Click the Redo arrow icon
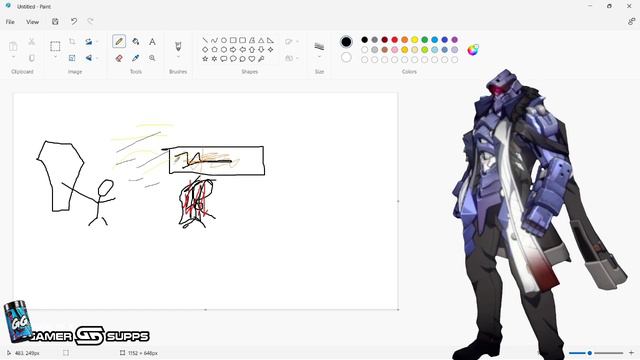This screenshot has height=360, width=640. point(90,22)
